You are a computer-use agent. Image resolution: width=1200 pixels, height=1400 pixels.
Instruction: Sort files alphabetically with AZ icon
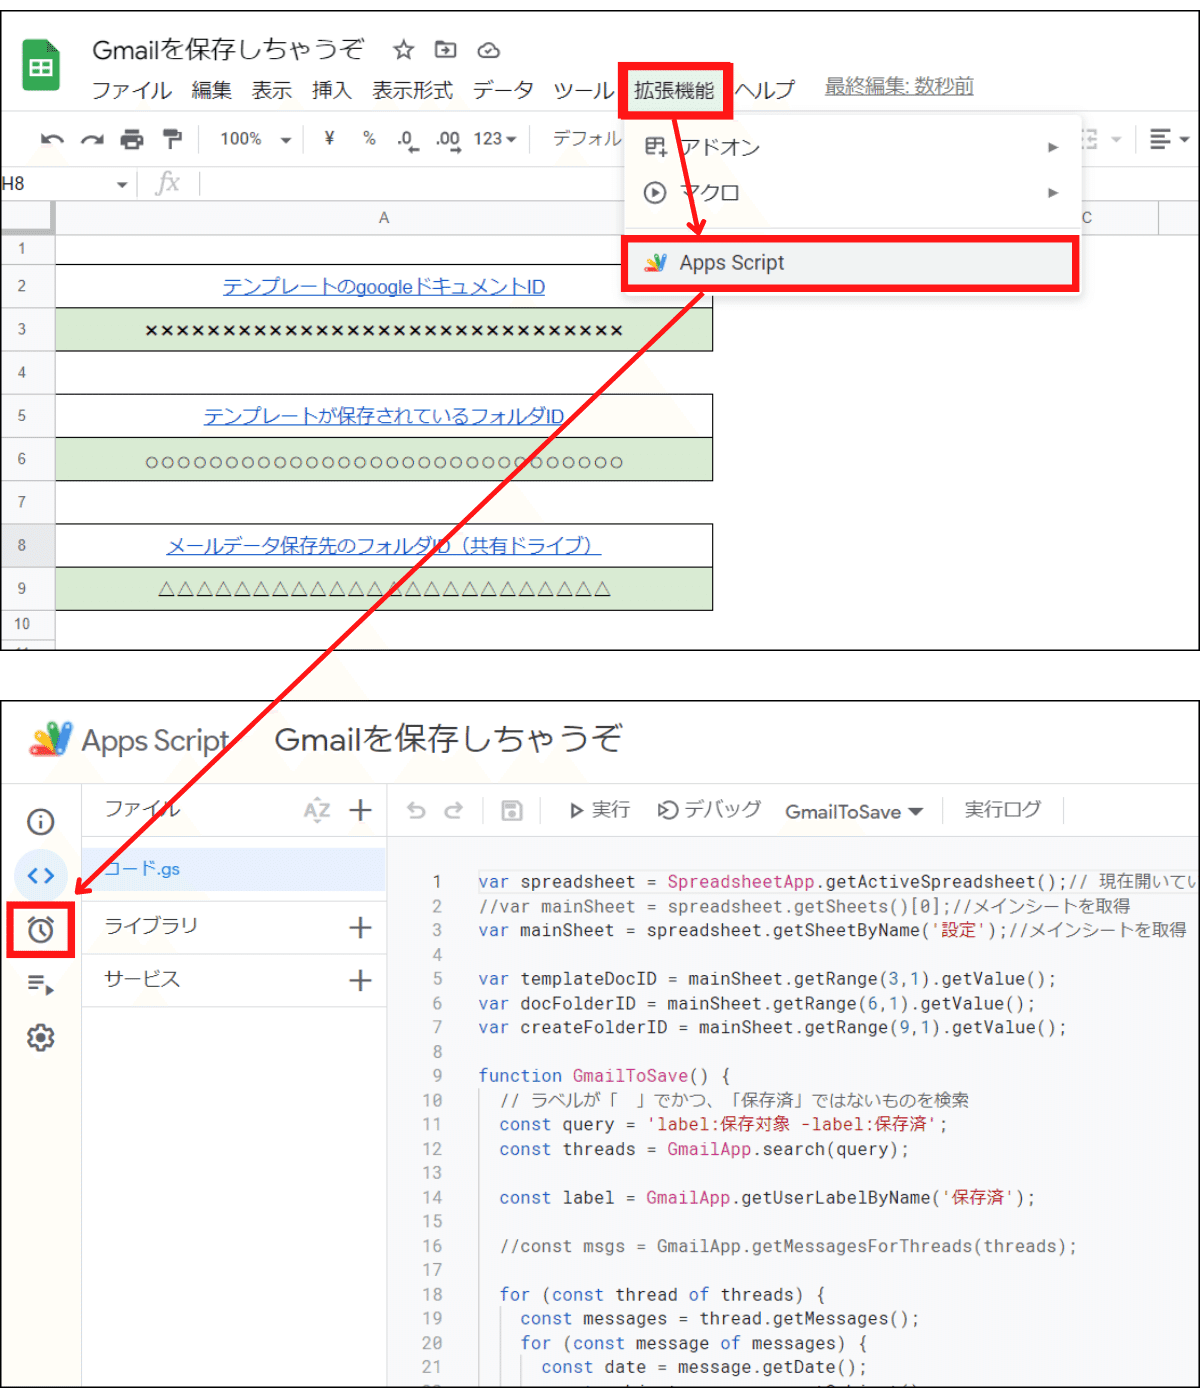pos(317,810)
